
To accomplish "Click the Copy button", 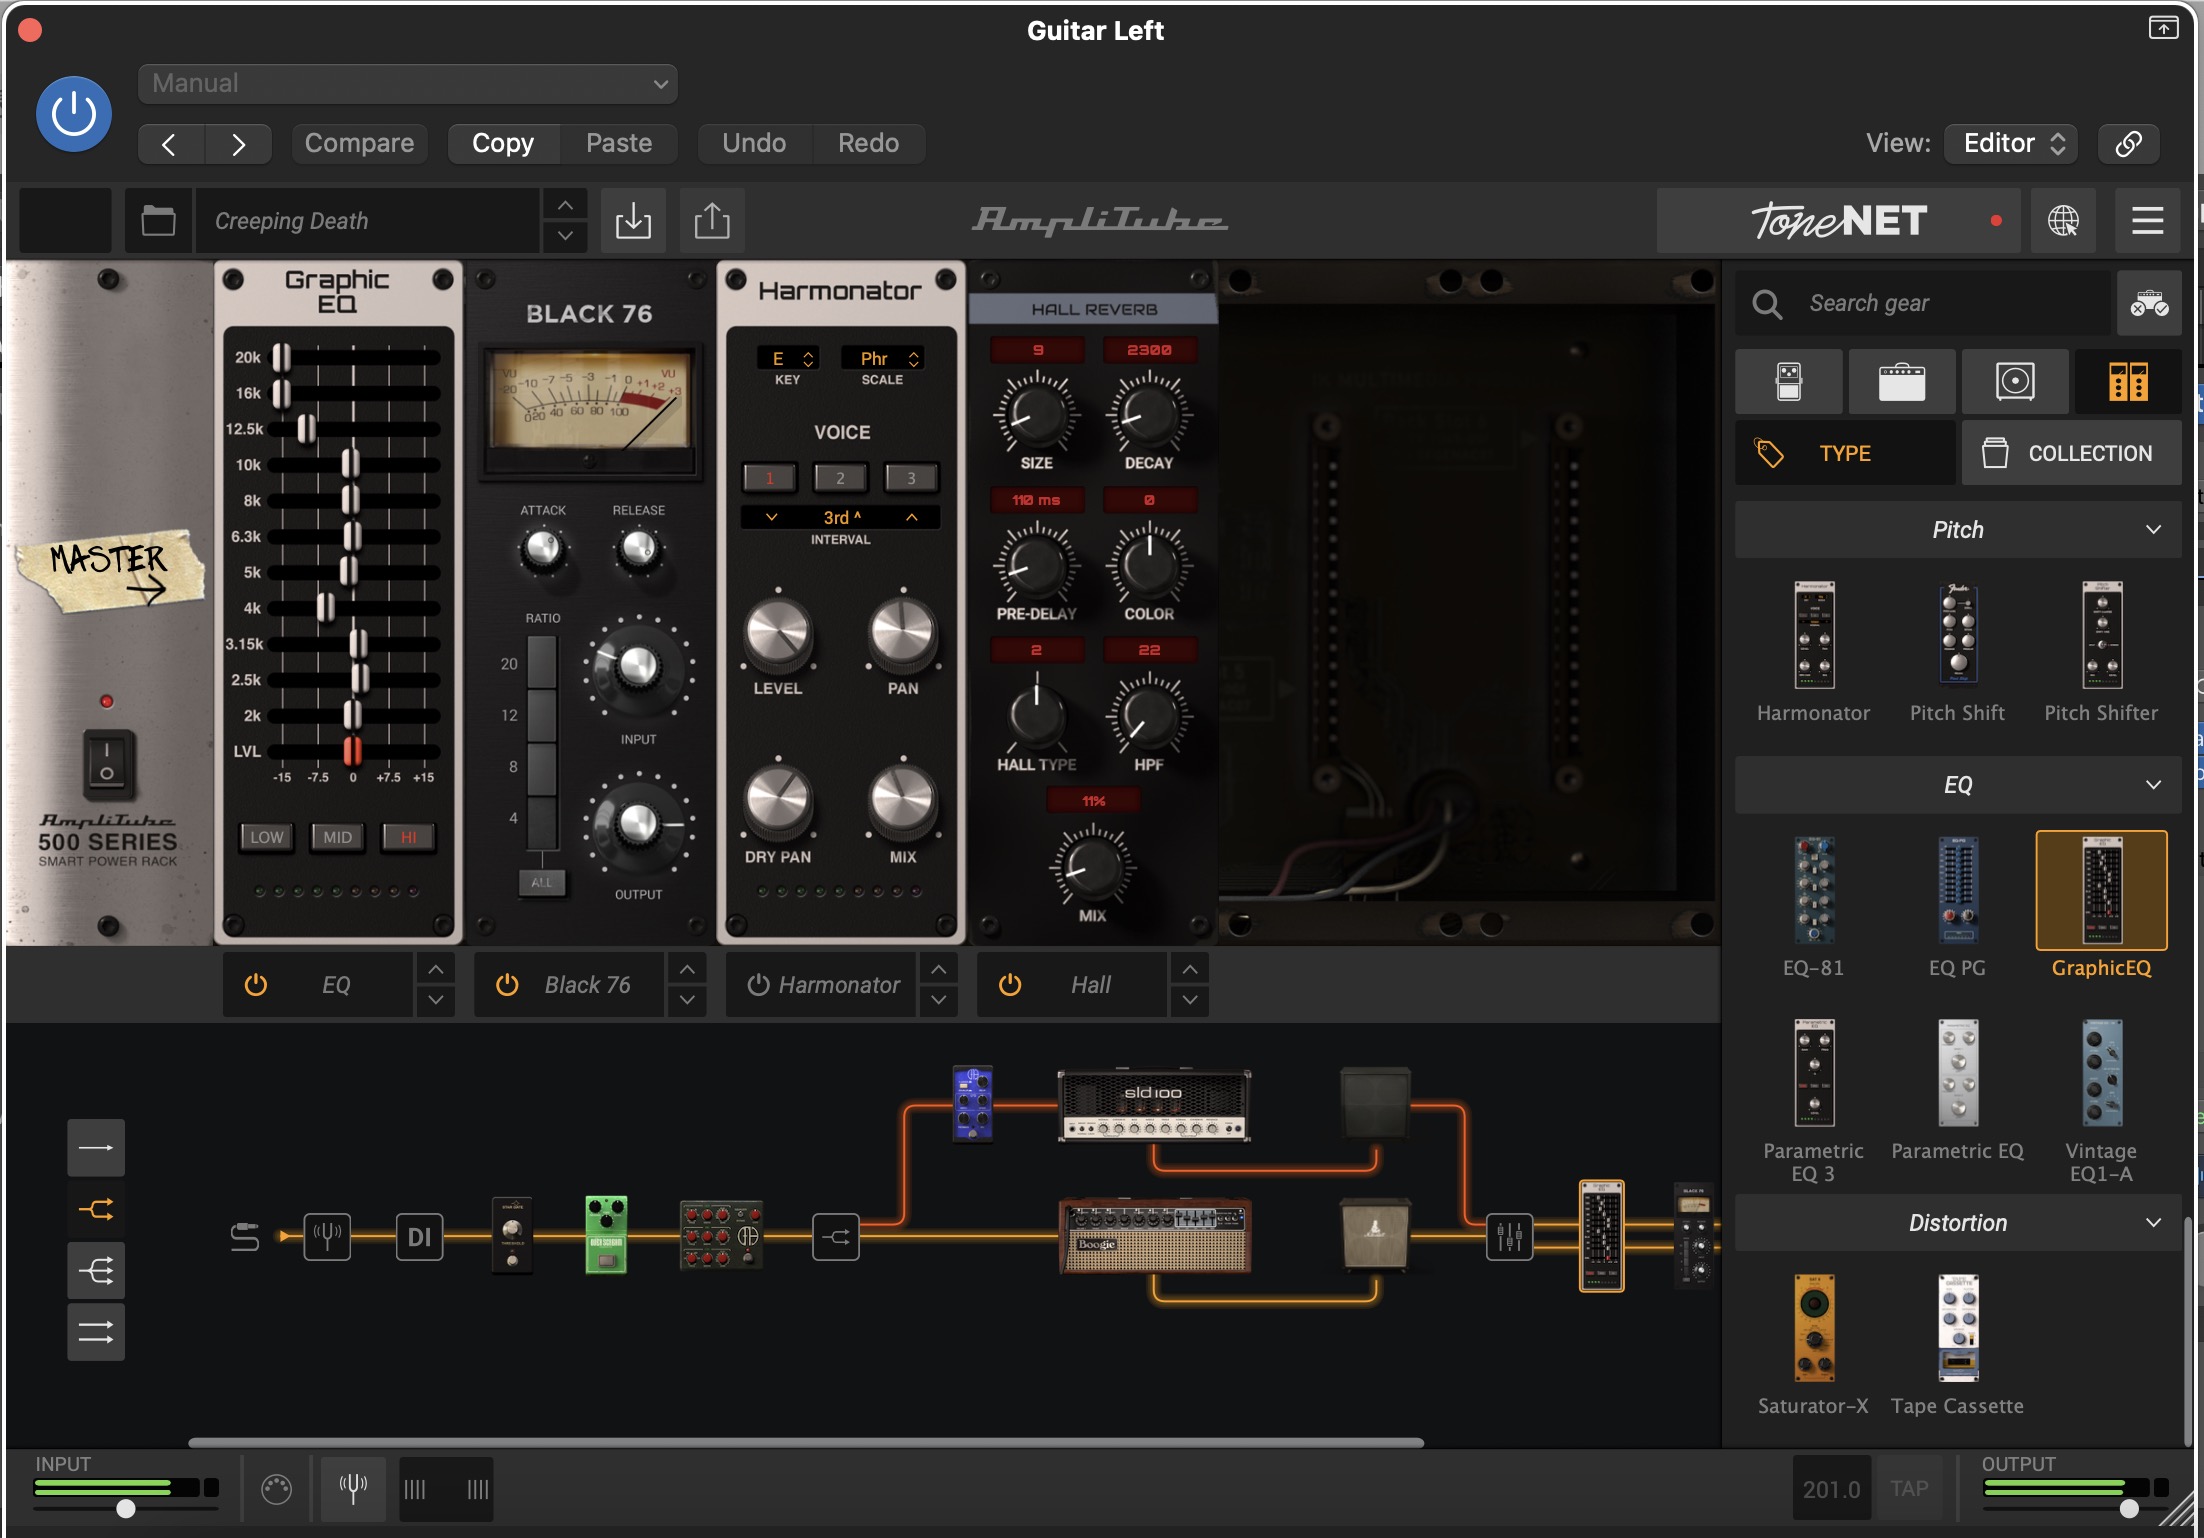I will coord(503,144).
